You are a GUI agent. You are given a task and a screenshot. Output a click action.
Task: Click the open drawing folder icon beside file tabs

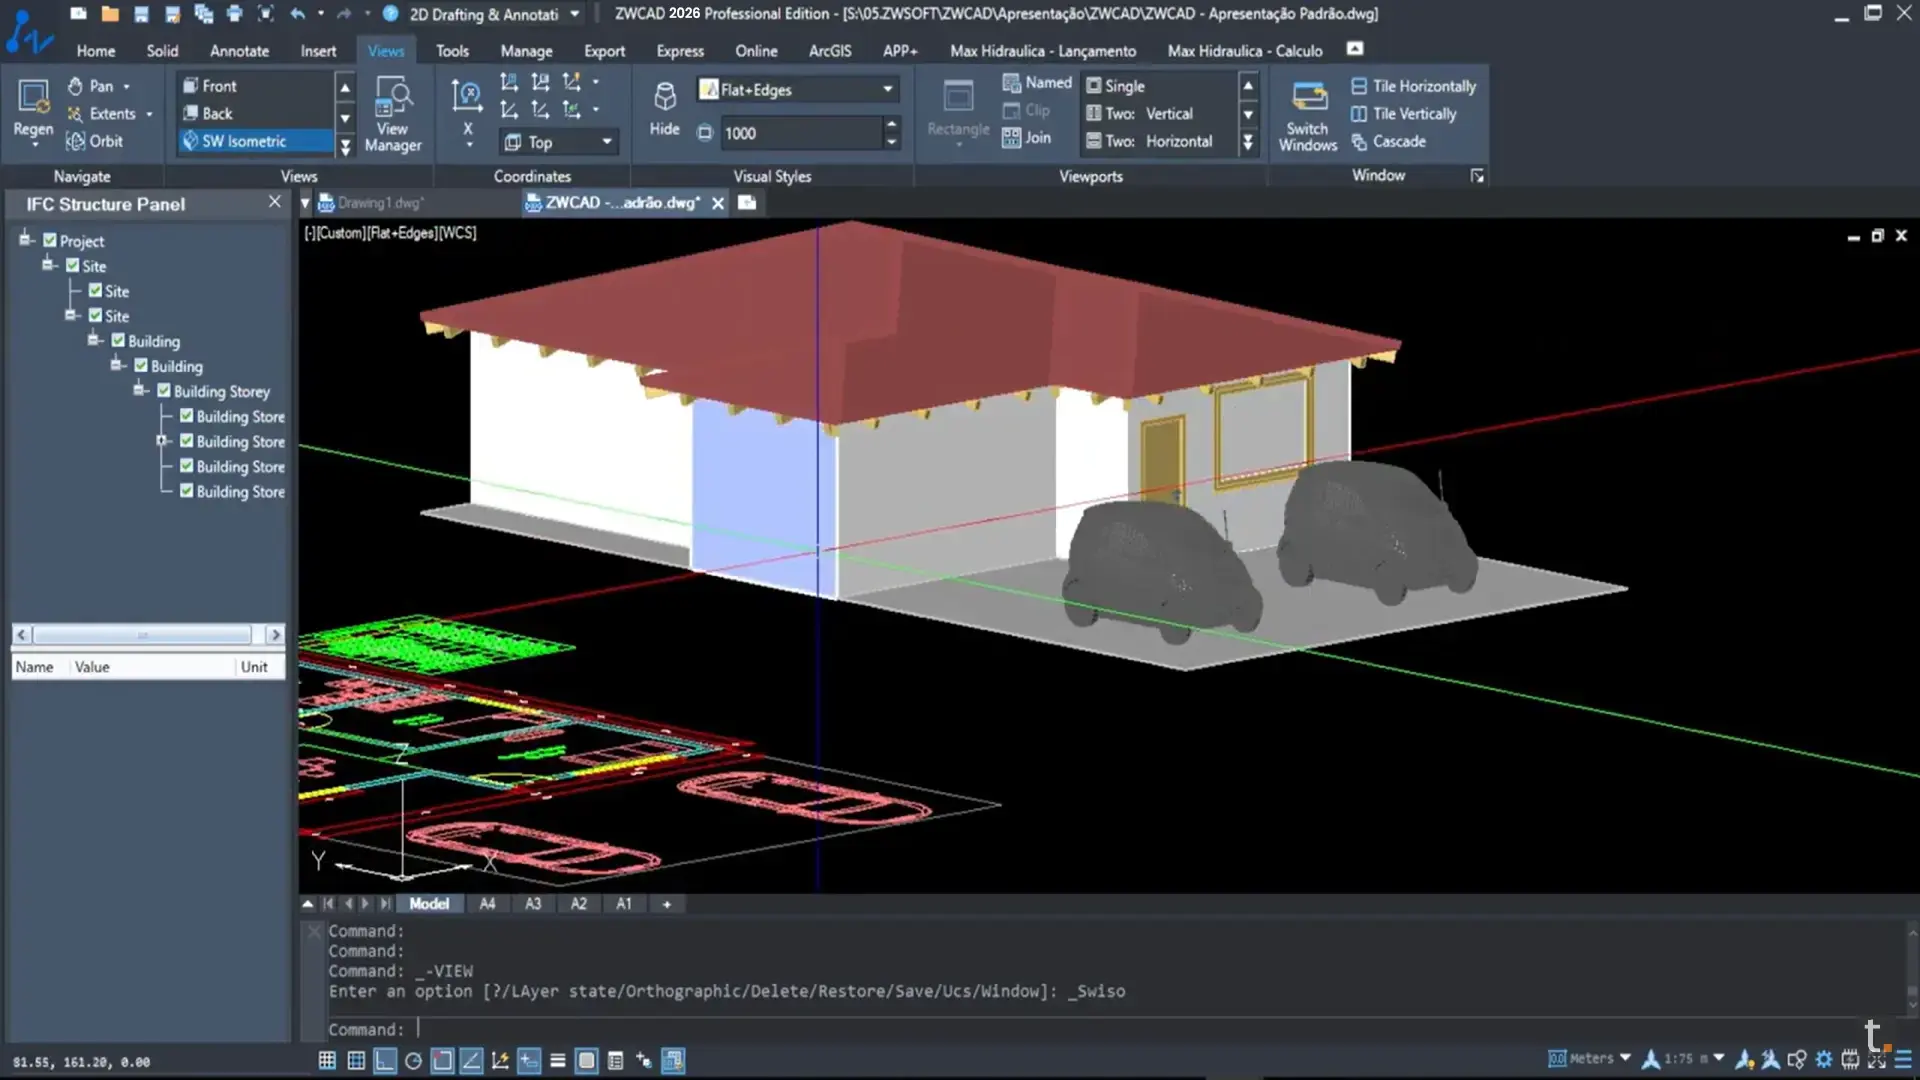click(x=747, y=203)
